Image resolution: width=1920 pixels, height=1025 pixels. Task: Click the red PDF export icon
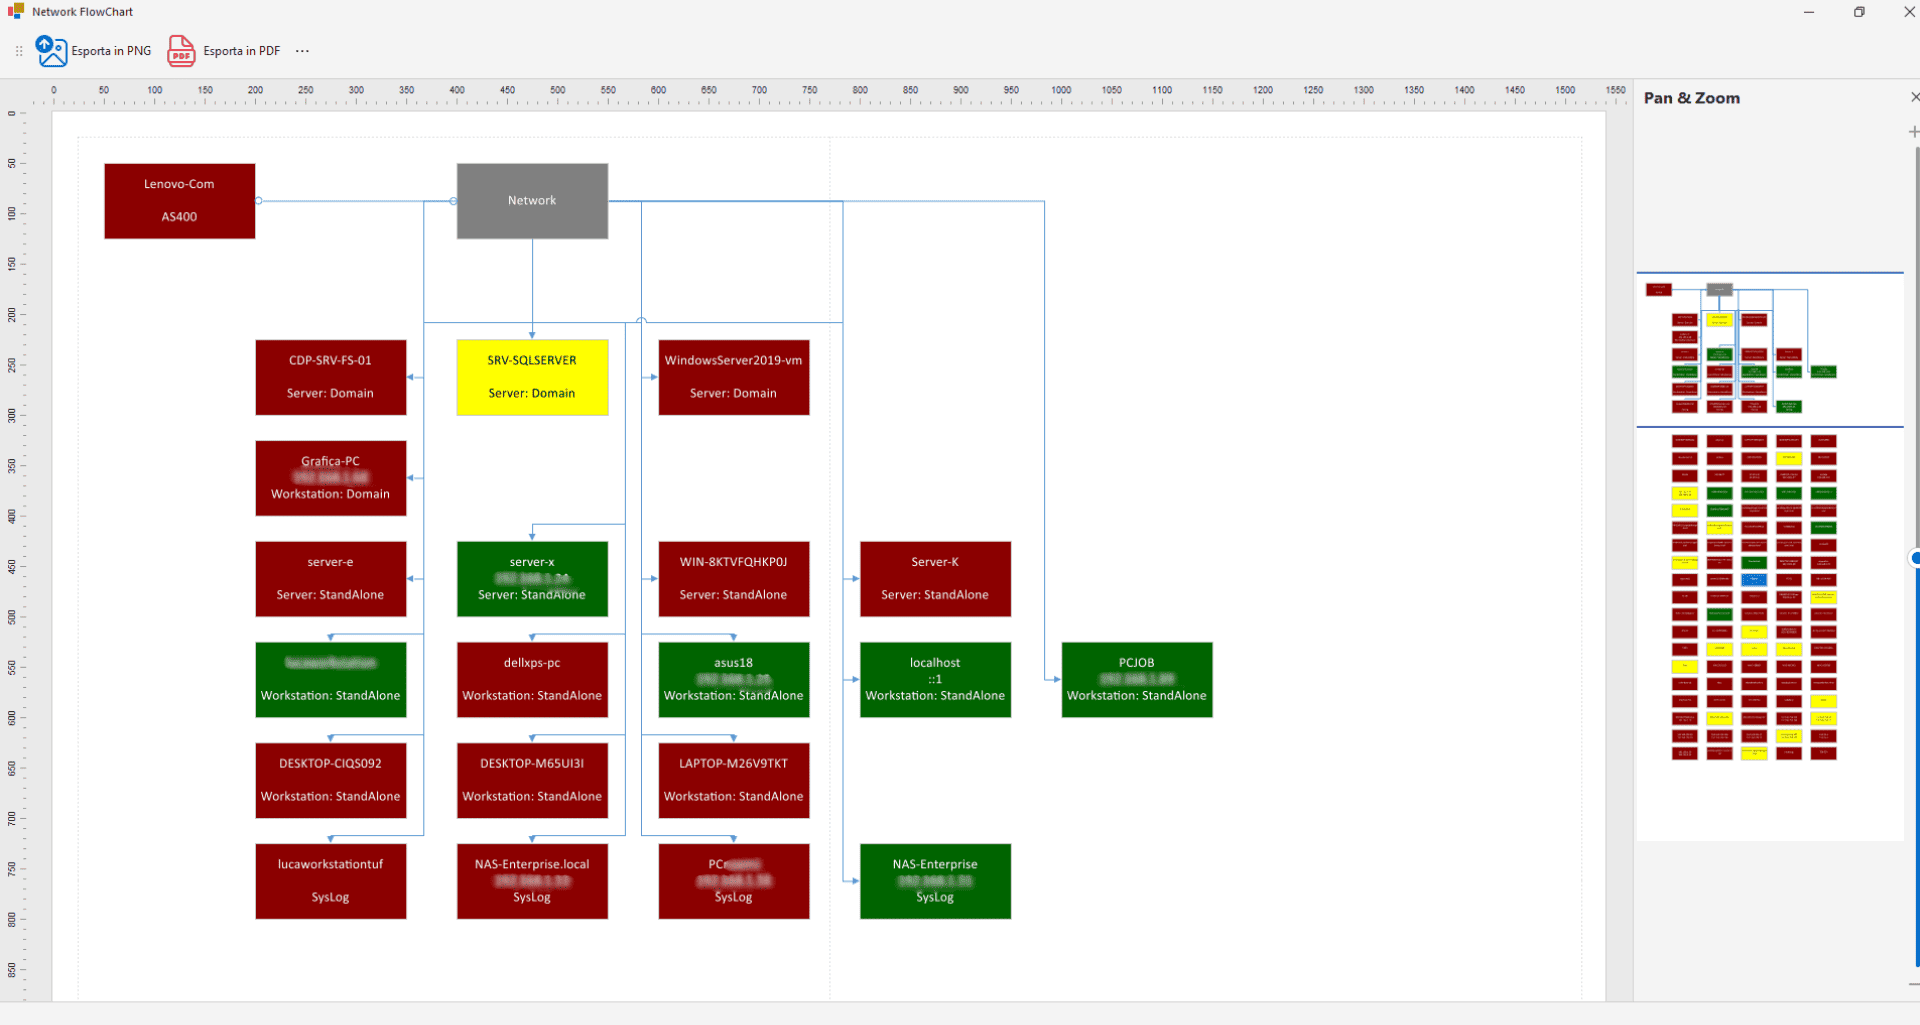(x=181, y=51)
